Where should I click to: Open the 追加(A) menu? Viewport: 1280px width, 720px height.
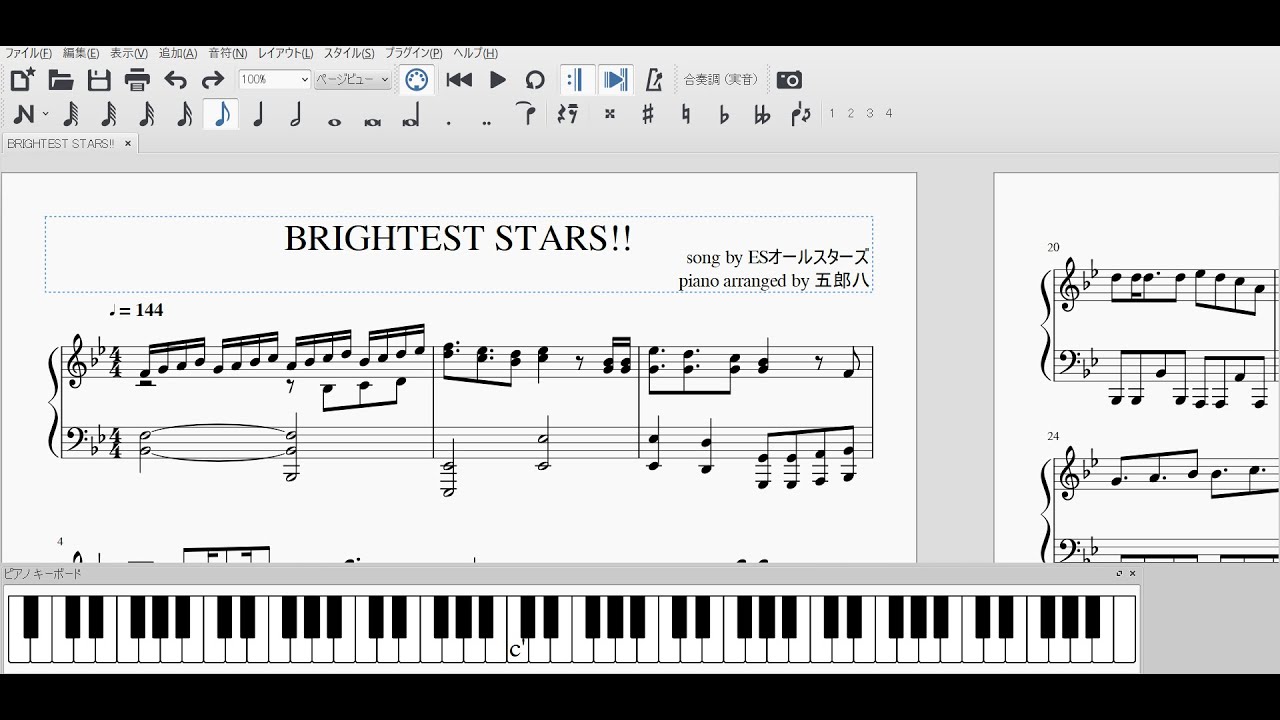[178, 53]
